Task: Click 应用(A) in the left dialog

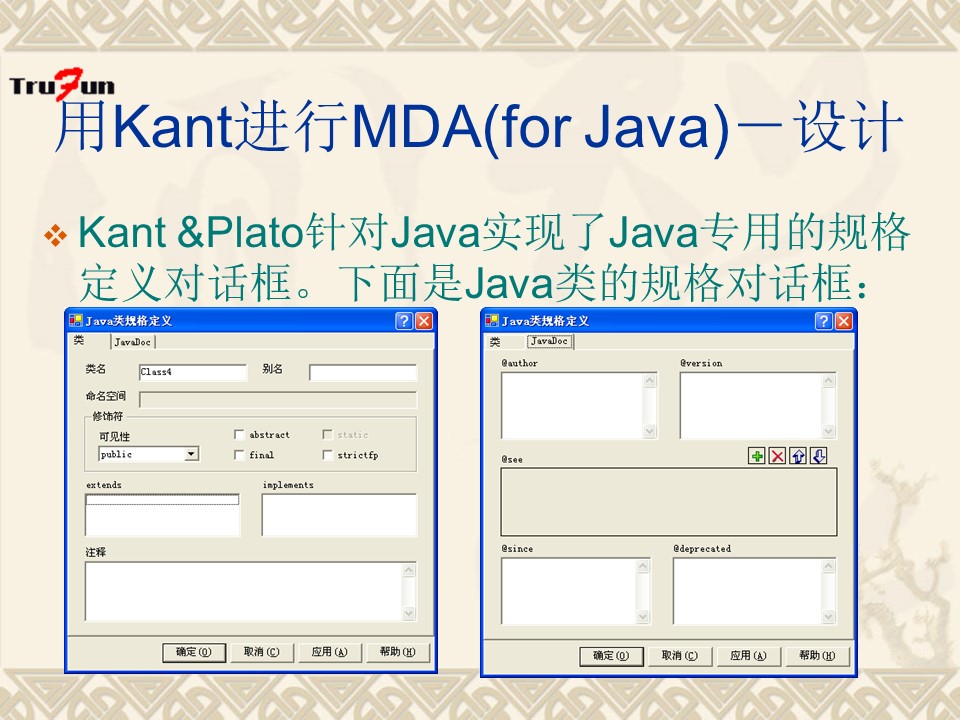Action: (x=329, y=652)
